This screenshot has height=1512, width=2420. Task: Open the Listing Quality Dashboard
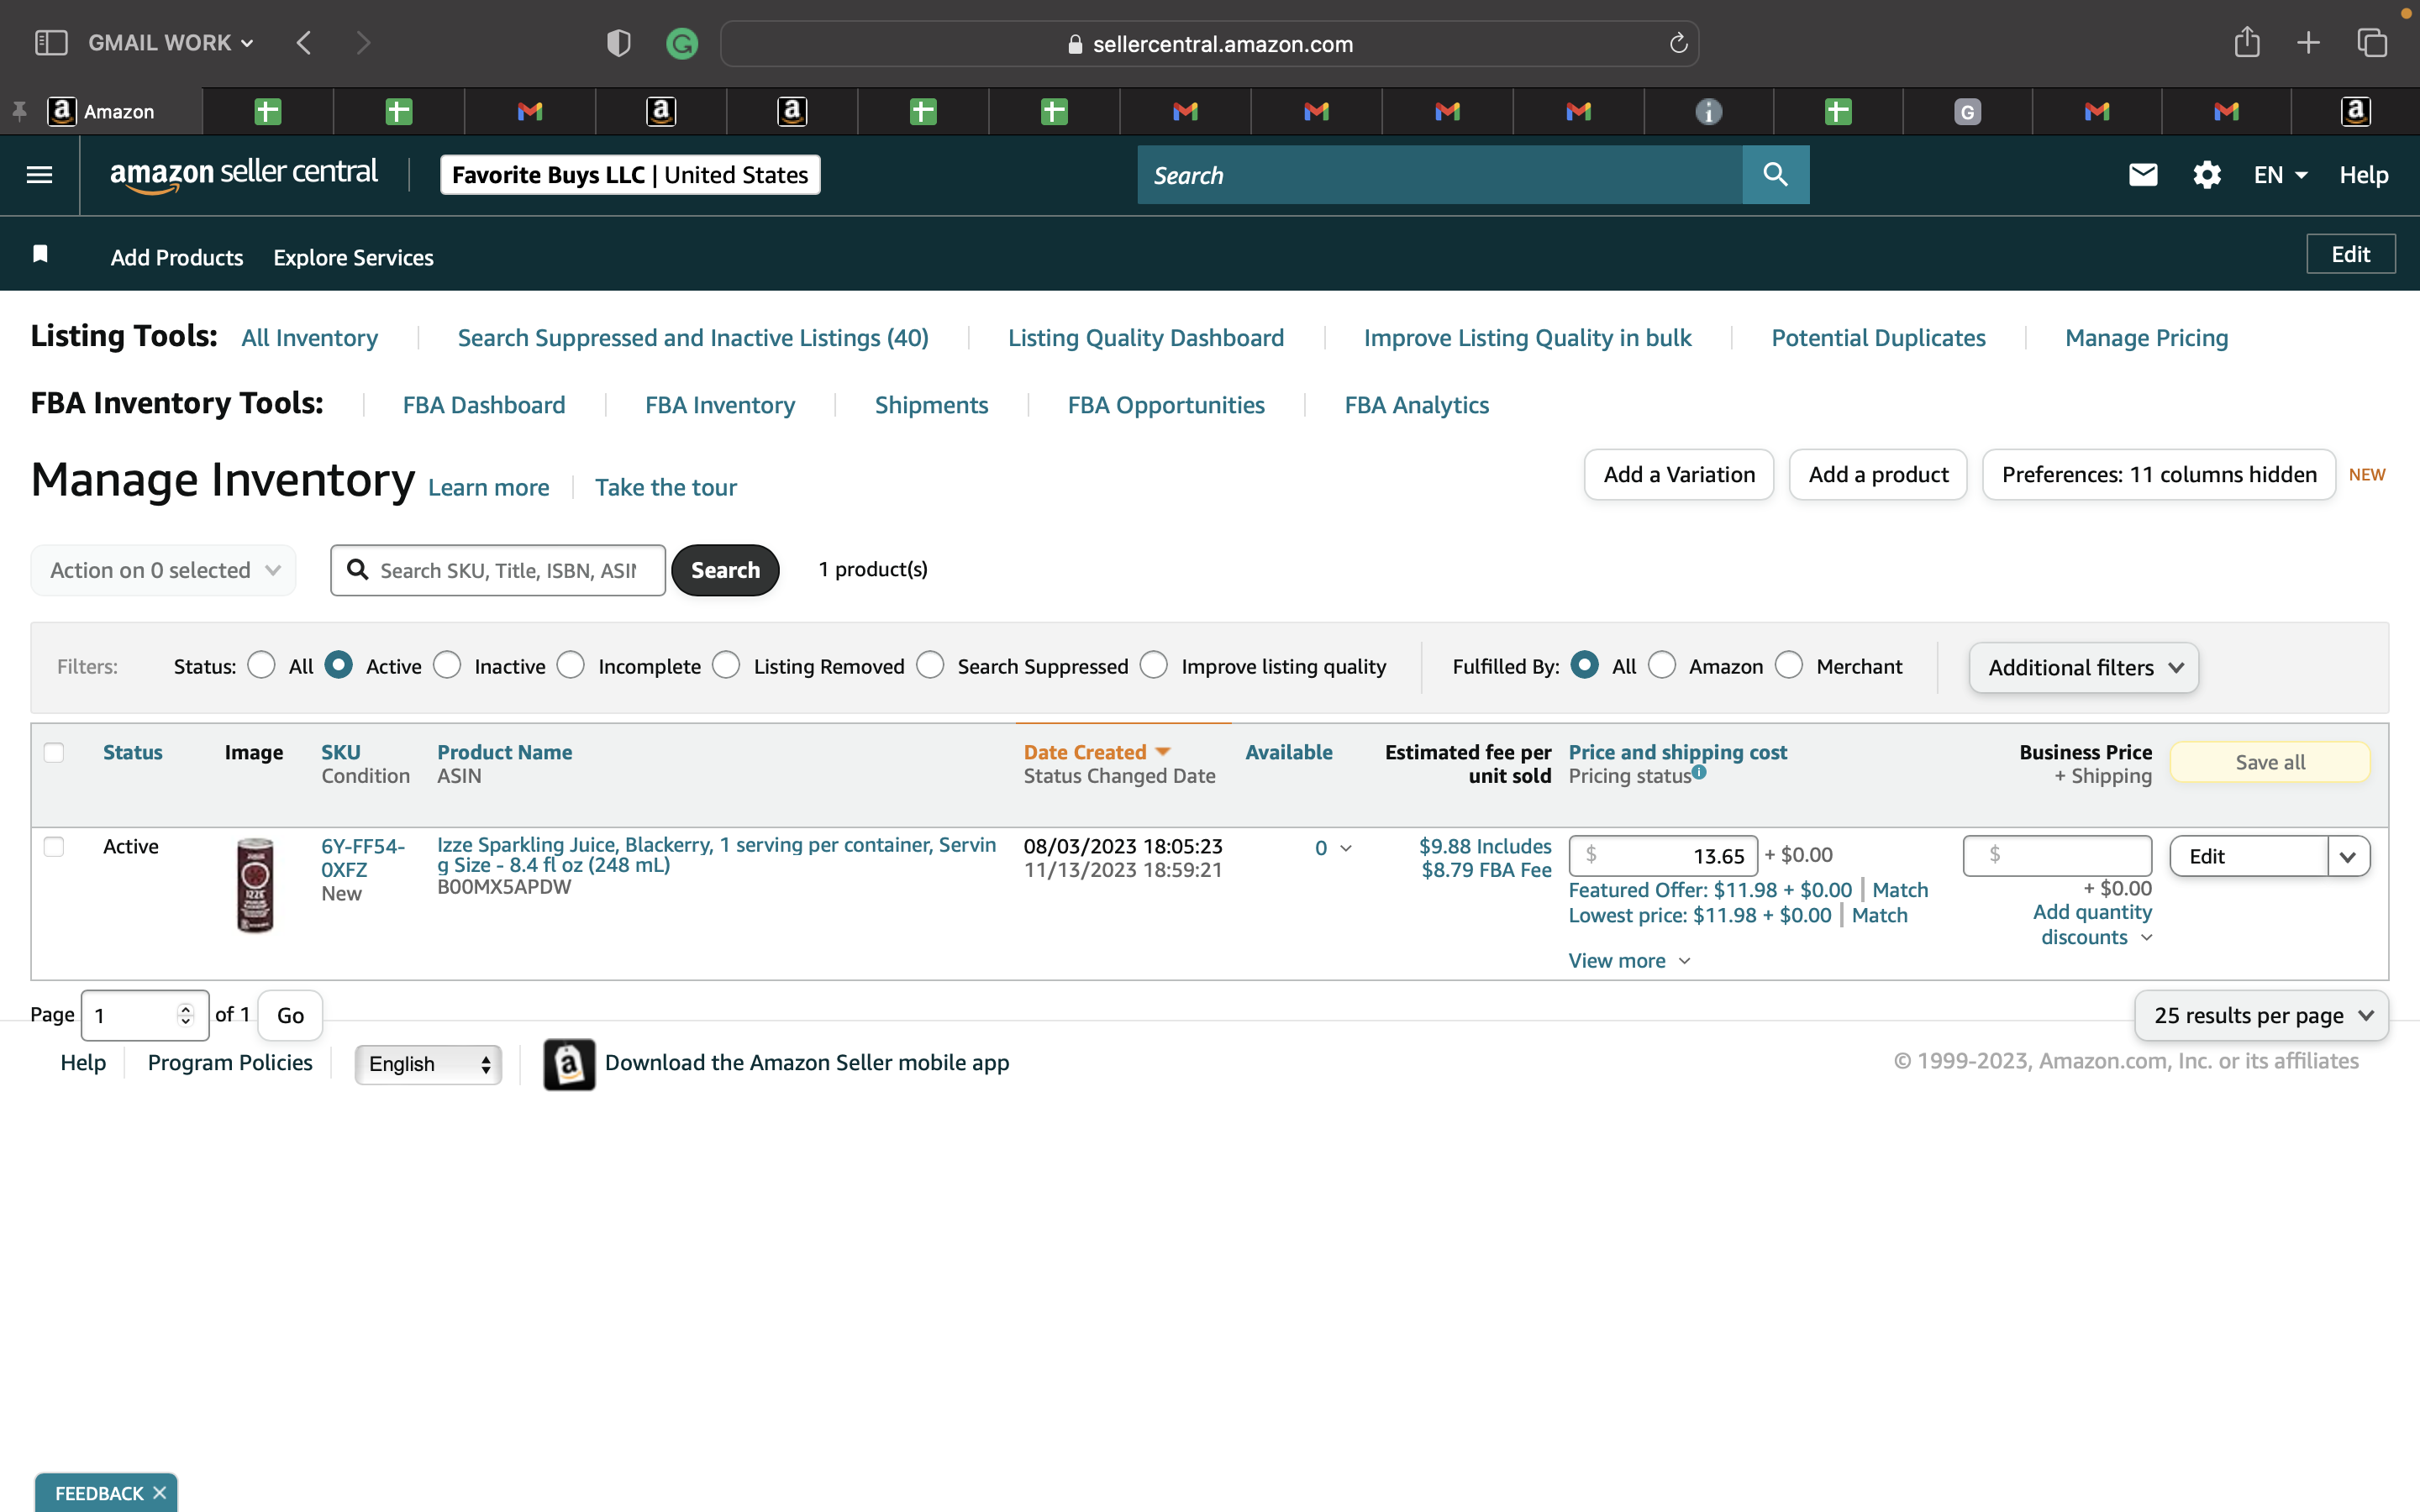click(x=1146, y=338)
